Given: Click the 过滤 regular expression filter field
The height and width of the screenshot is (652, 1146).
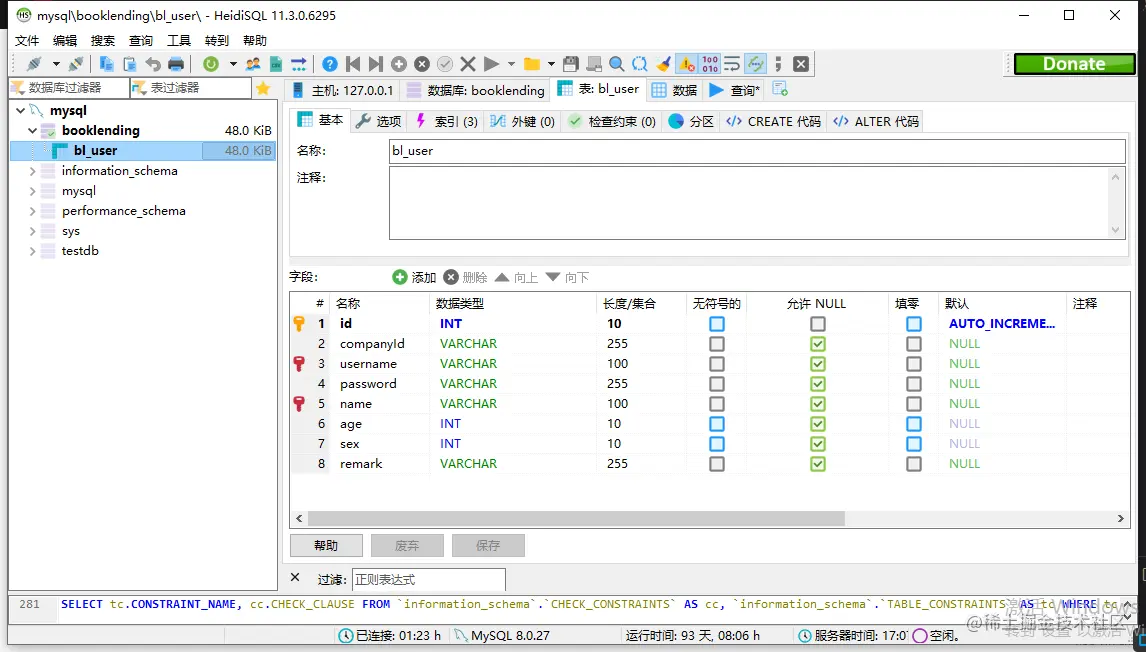Looking at the screenshot, I should [x=429, y=580].
